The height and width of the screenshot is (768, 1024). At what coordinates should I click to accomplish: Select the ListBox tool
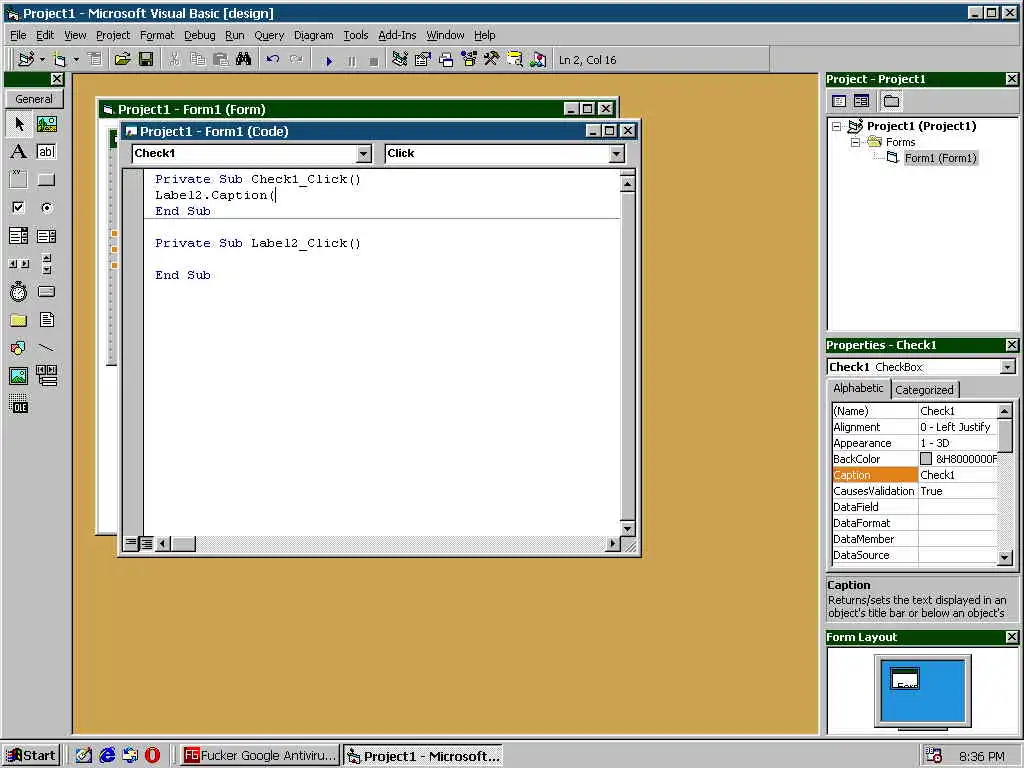click(46, 236)
